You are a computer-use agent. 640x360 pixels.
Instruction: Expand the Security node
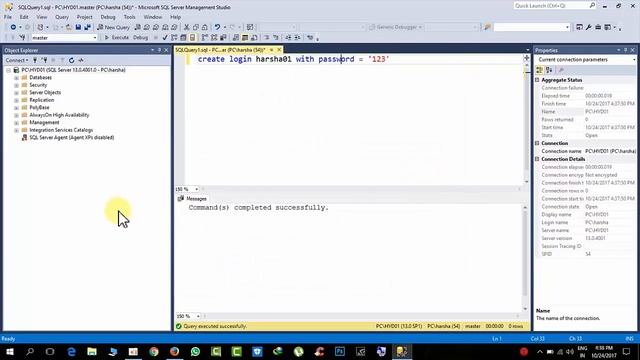16,85
